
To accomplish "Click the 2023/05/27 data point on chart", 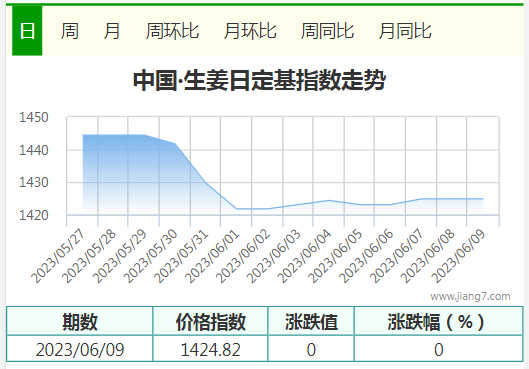I will point(83,135).
